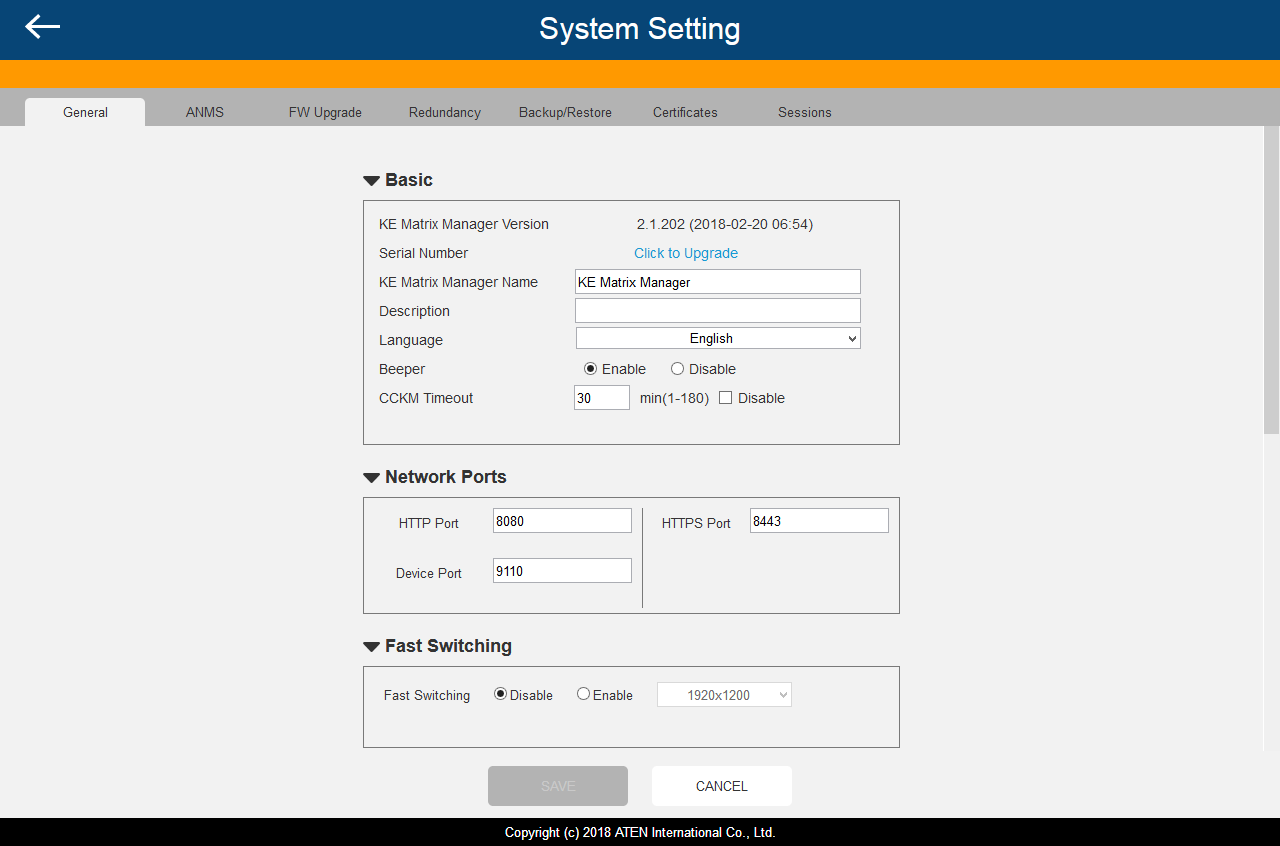Collapse the Fast Switching section
This screenshot has width=1280, height=846.
371,647
